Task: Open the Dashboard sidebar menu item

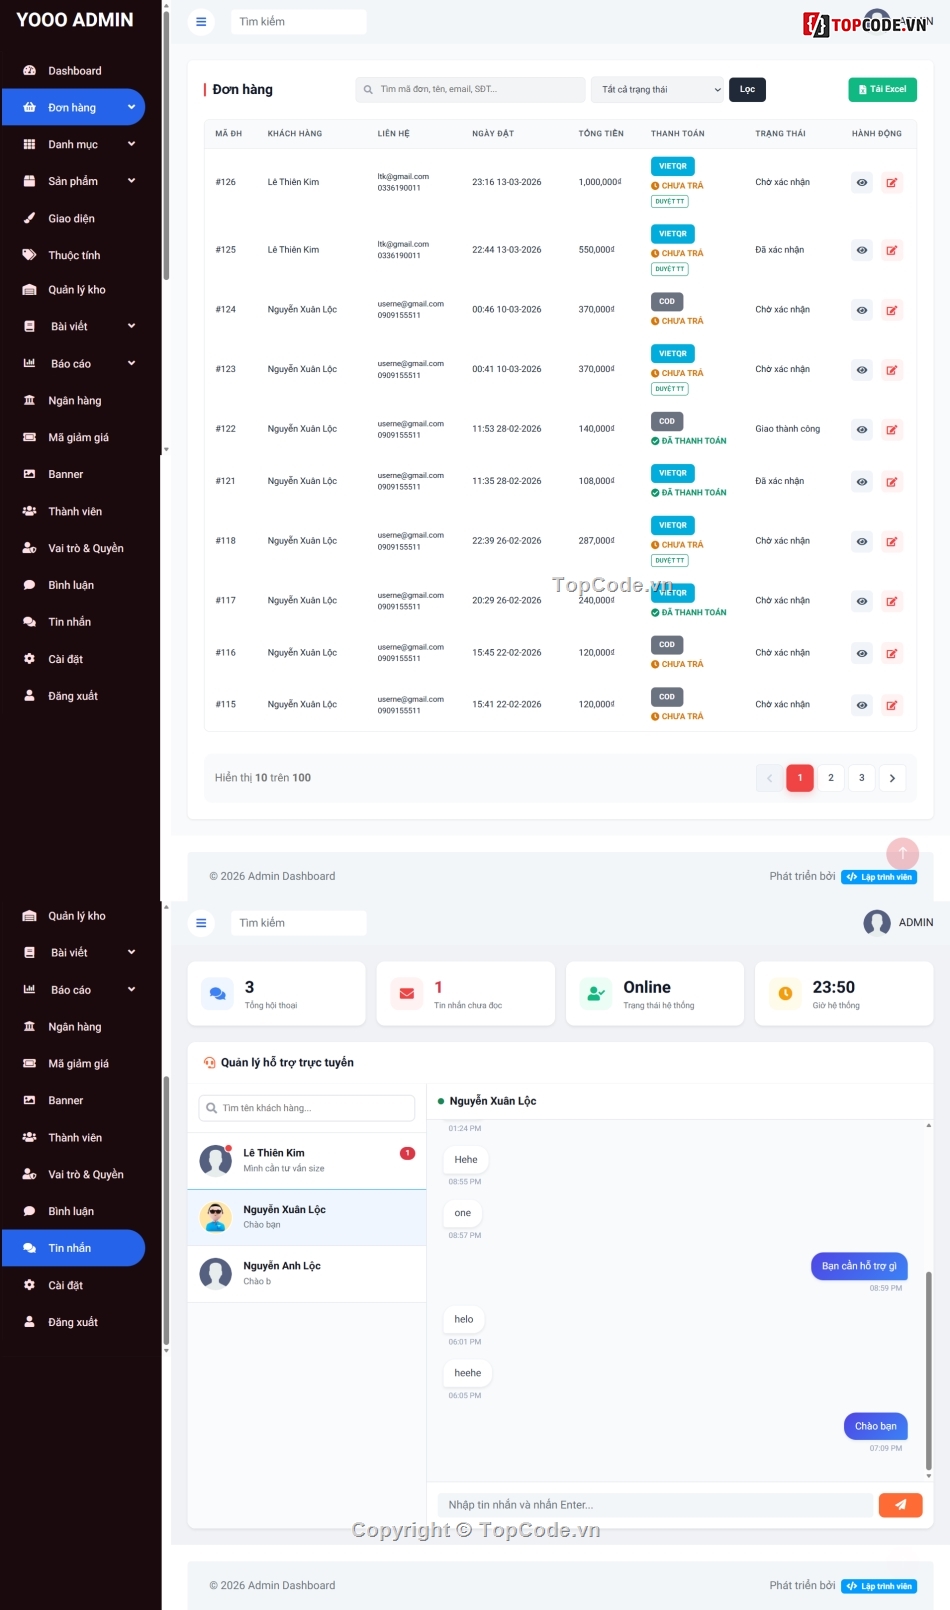Action: click(x=73, y=71)
